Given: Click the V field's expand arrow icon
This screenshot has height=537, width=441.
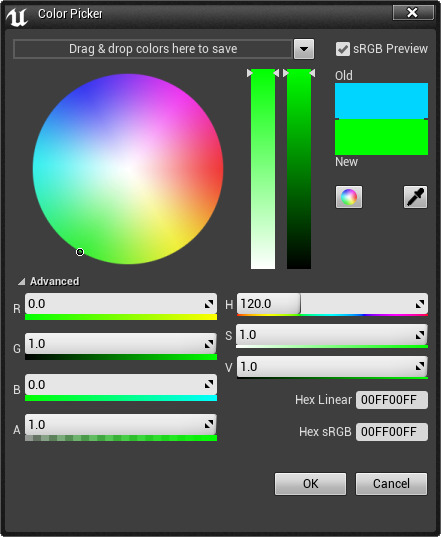Looking at the screenshot, I should [420, 366].
